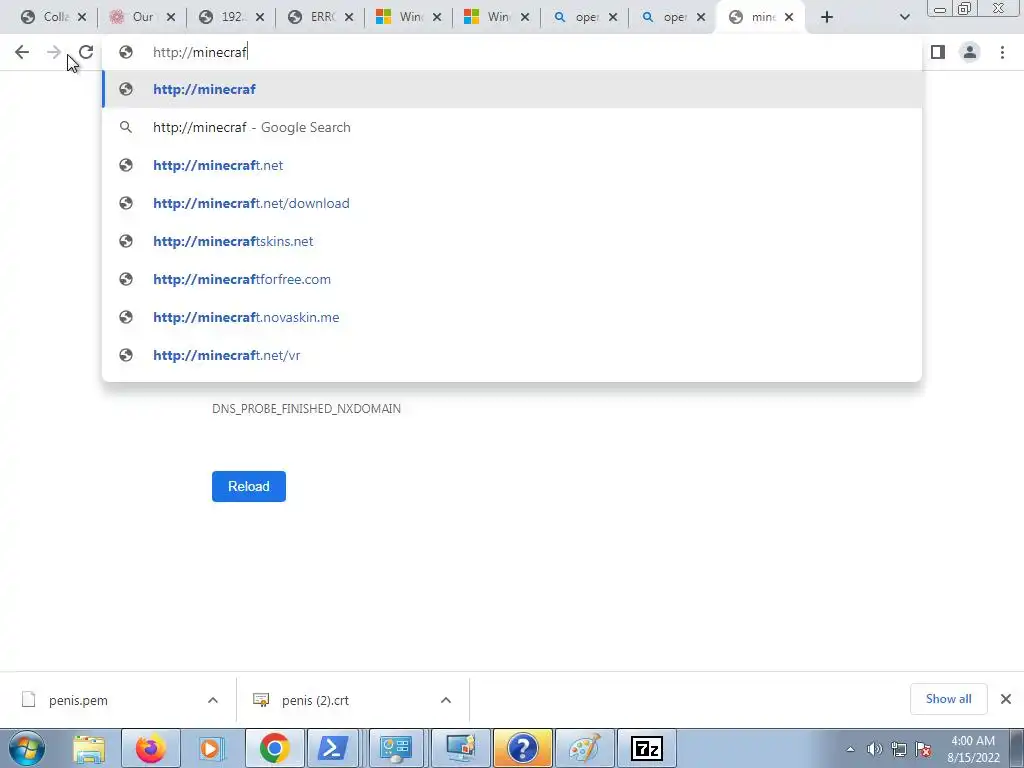Close the active minecraf tab
1024x768 pixels.
[789, 18]
